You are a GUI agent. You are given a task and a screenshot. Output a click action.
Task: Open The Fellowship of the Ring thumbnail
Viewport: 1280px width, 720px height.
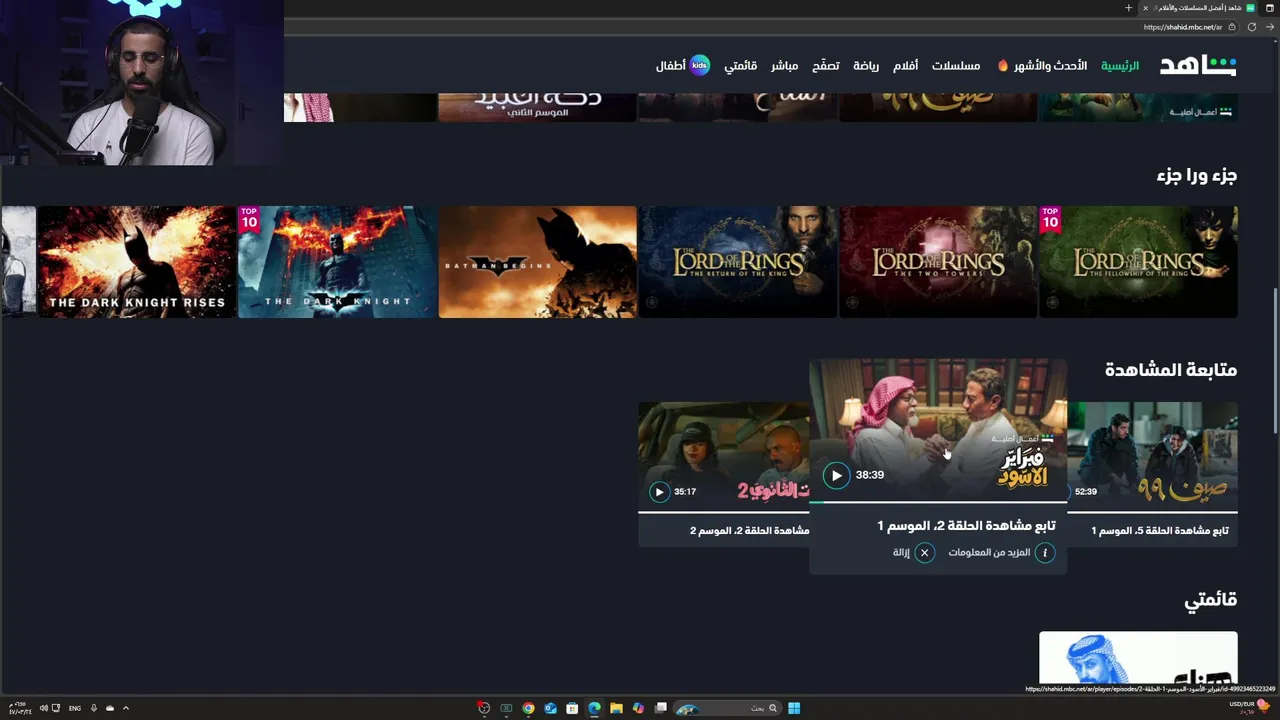pyautogui.click(x=1138, y=262)
